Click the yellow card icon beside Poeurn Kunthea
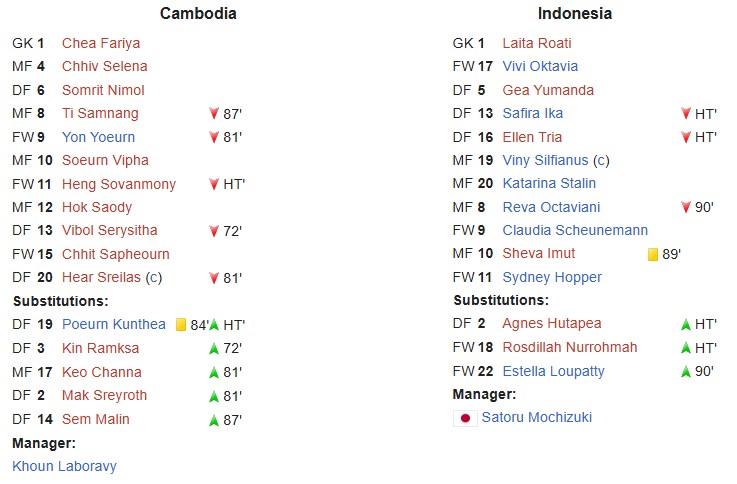 click(181, 324)
